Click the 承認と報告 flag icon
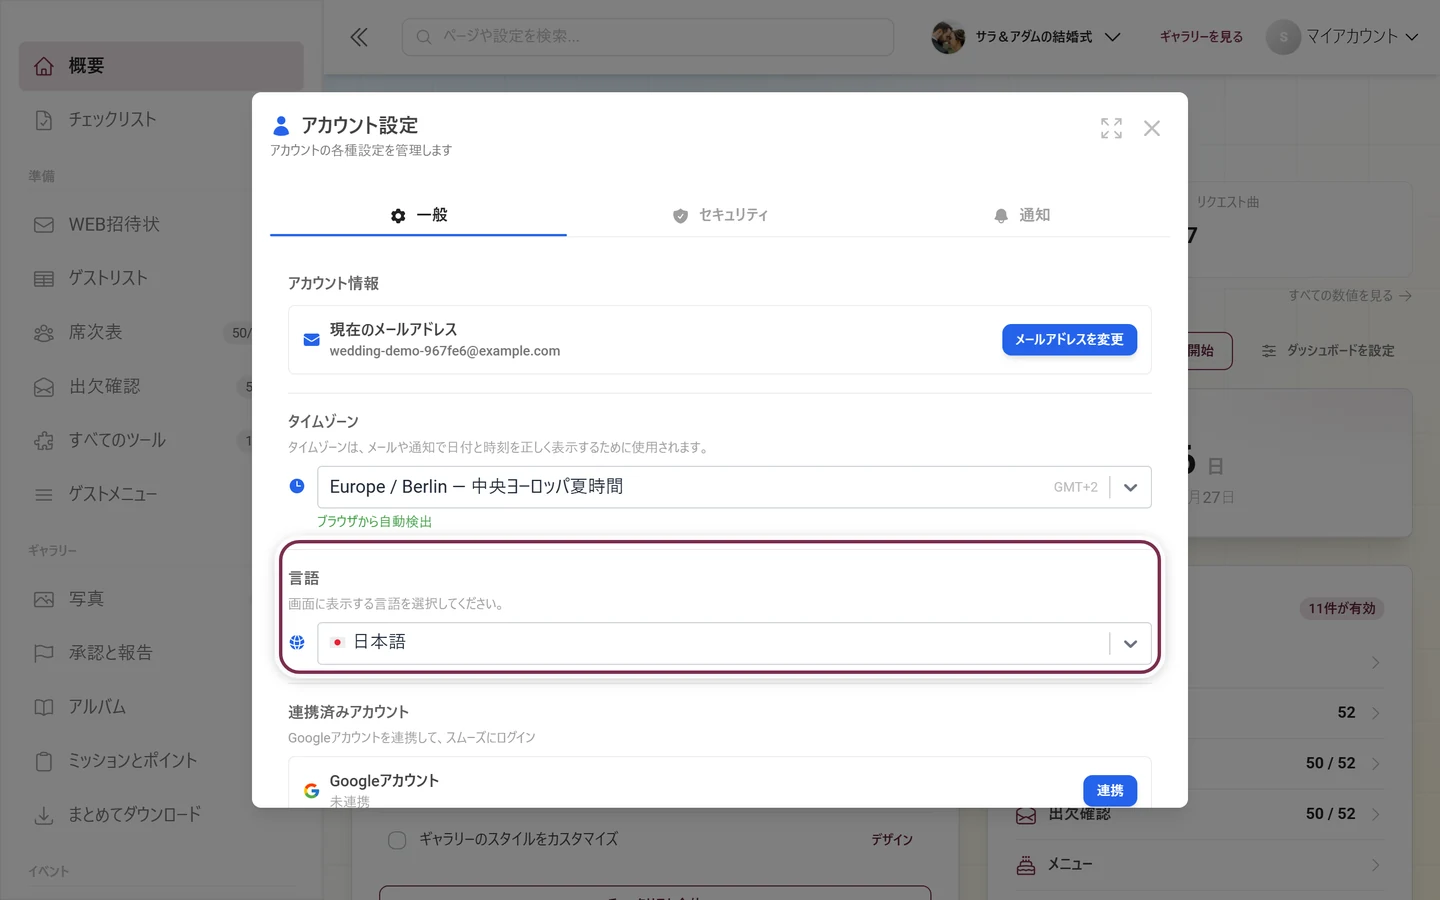 point(44,653)
